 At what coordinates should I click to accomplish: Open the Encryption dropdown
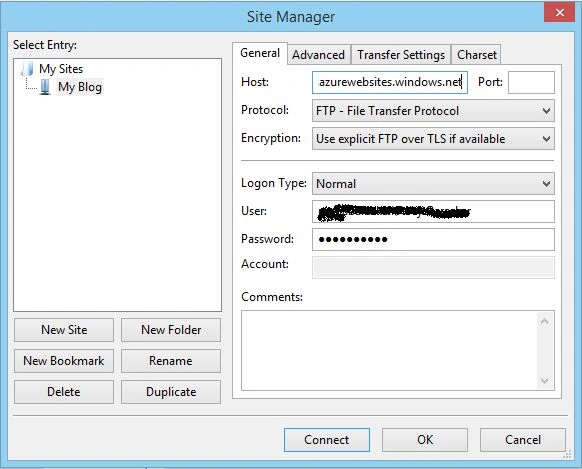[x=433, y=139]
